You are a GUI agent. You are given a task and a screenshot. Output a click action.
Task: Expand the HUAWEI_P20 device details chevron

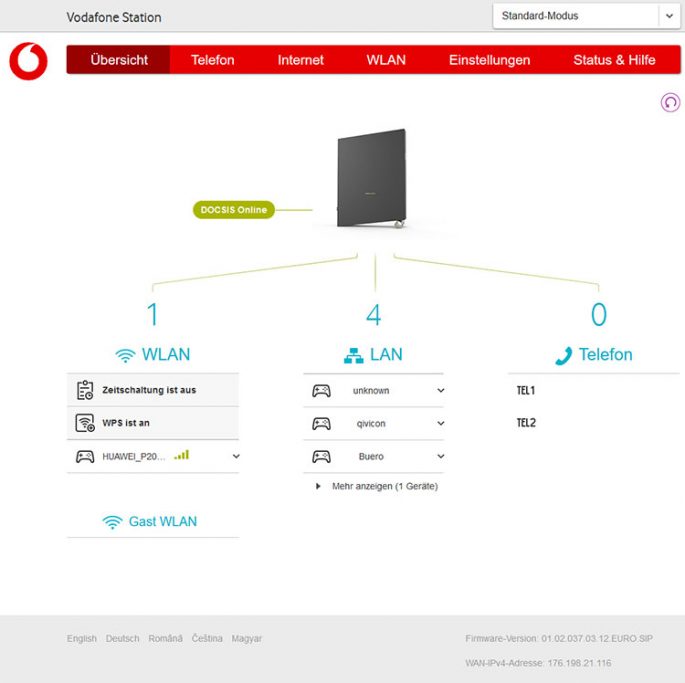point(236,456)
